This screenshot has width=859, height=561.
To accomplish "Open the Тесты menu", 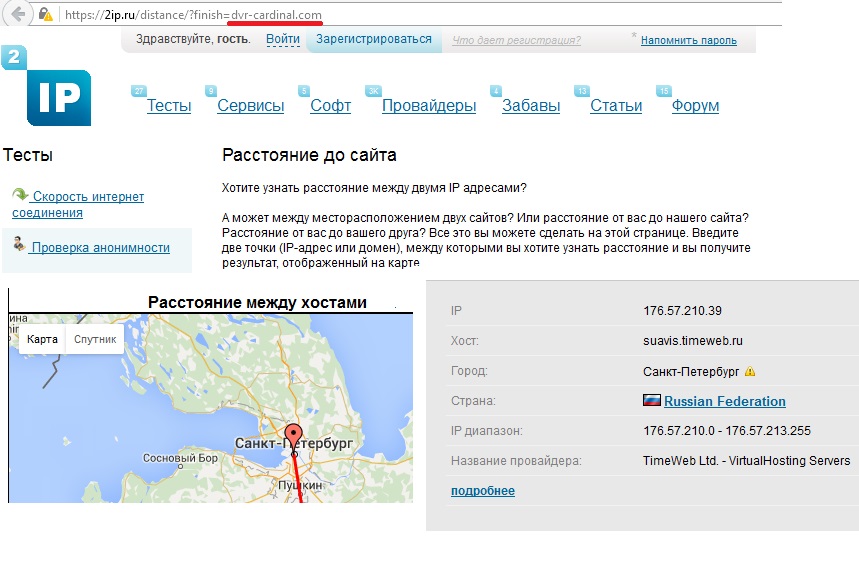I will pyautogui.click(x=168, y=106).
